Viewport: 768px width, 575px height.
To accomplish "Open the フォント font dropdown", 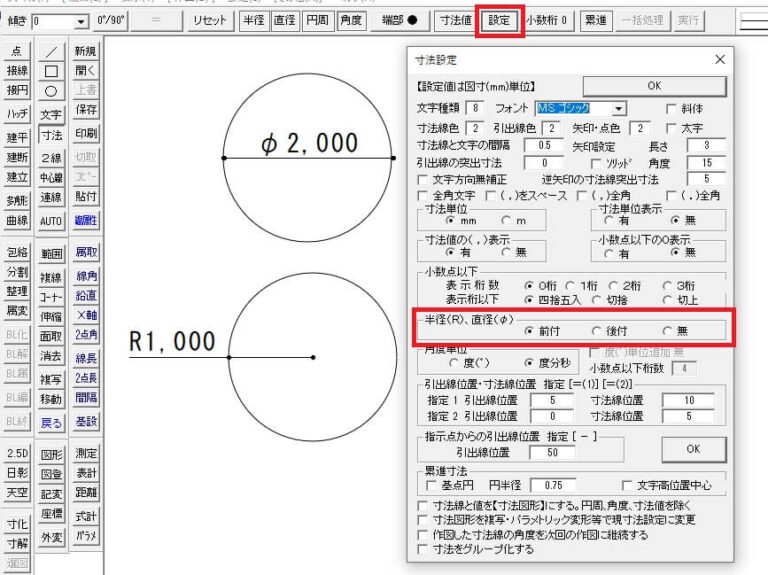I will [620, 109].
